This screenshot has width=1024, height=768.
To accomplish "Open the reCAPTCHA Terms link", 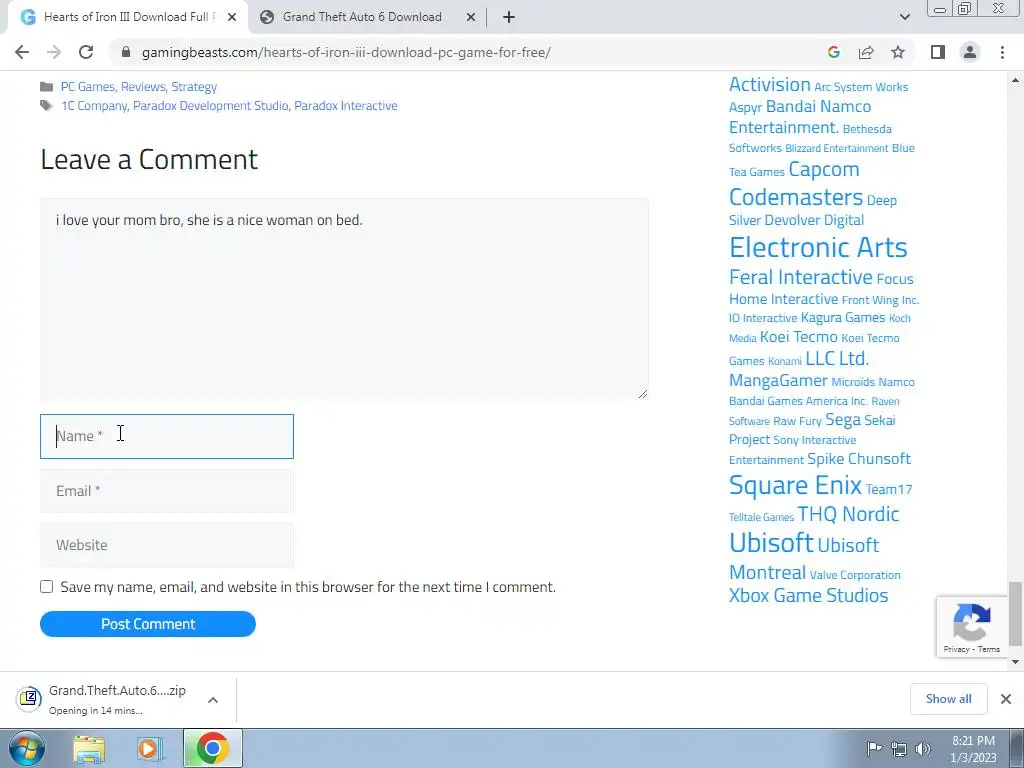I will (x=988, y=649).
